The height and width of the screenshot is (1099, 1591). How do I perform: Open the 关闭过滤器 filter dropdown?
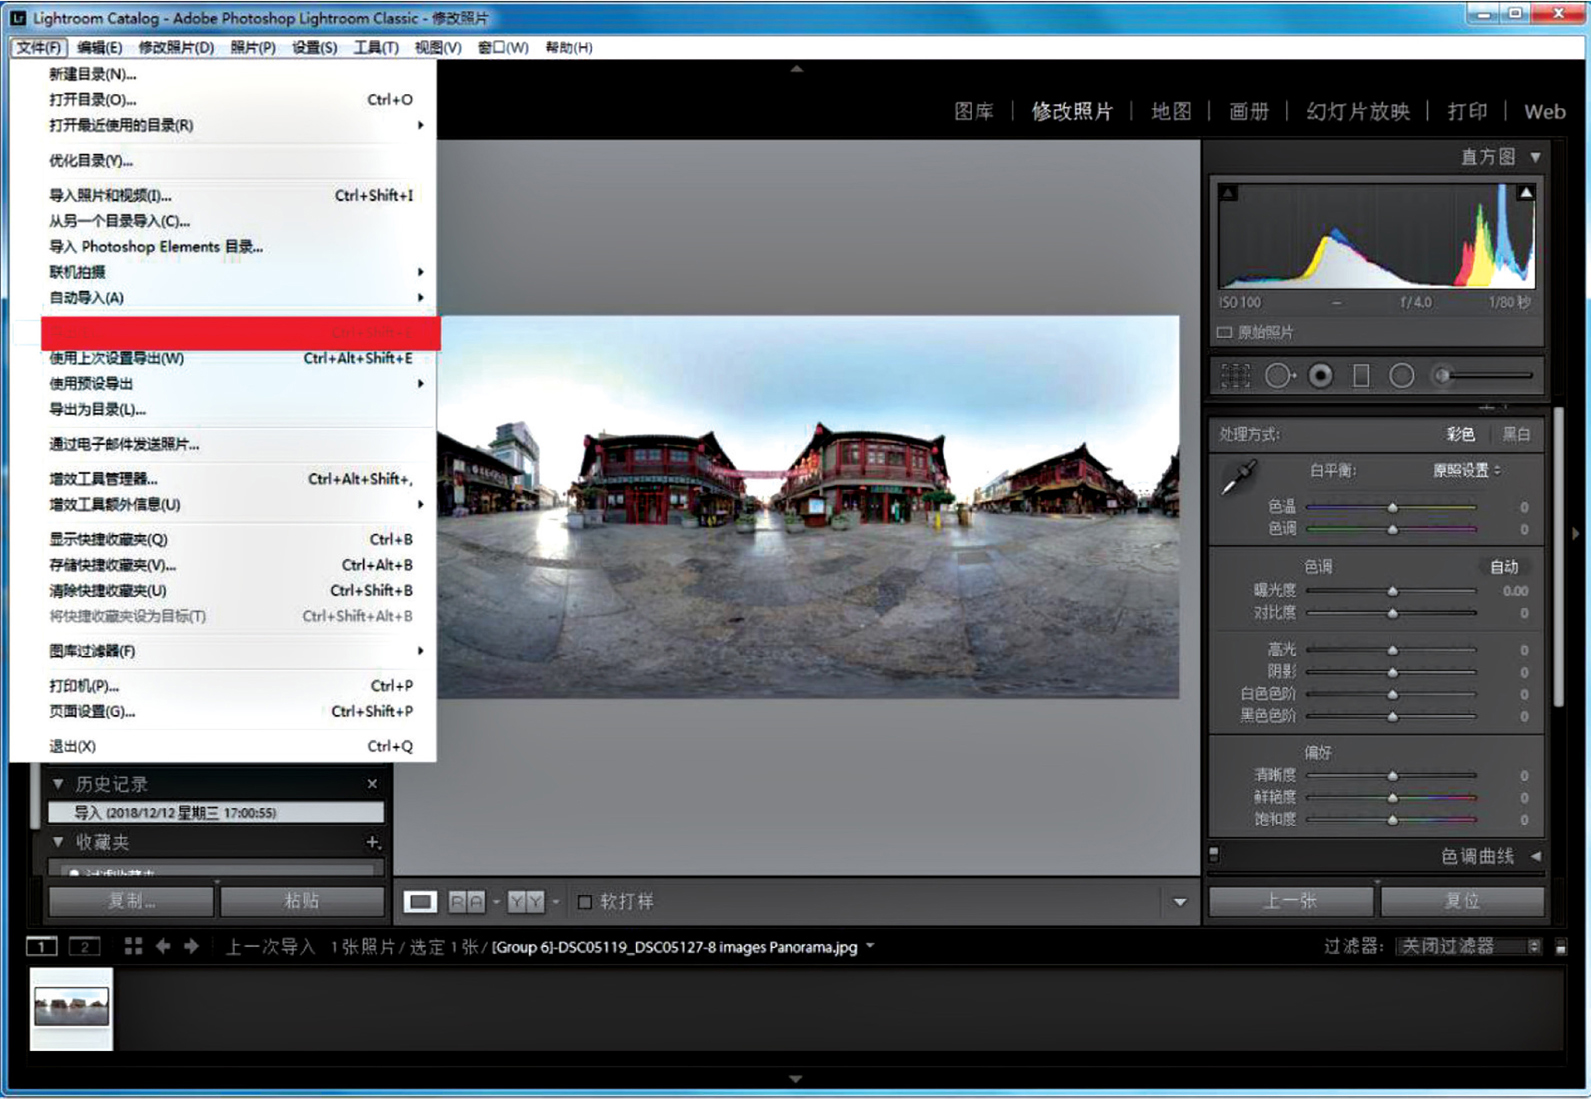click(1467, 946)
